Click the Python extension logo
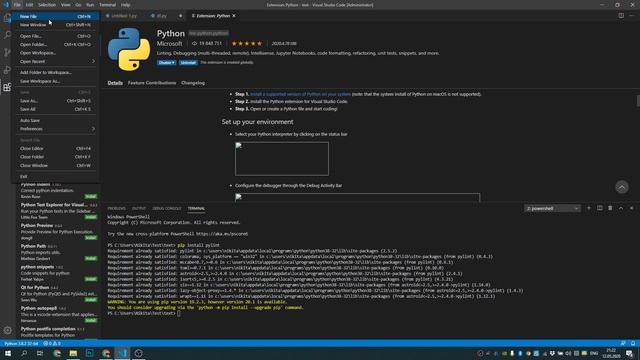Viewport: 640px width, 360px height. (129, 49)
